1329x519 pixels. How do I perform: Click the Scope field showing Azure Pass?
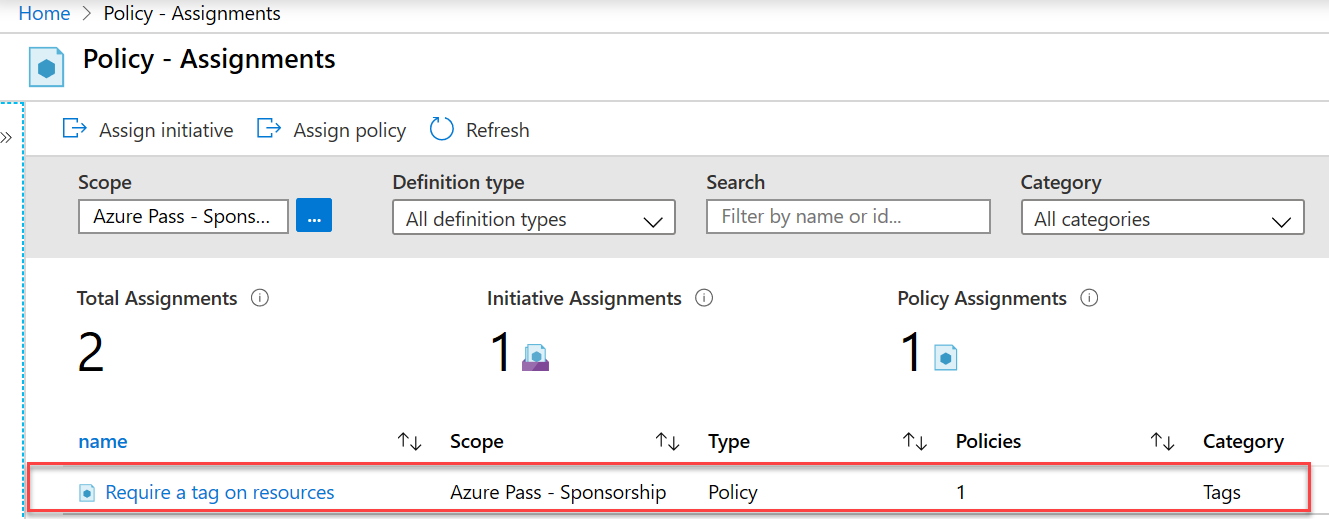[x=183, y=216]
